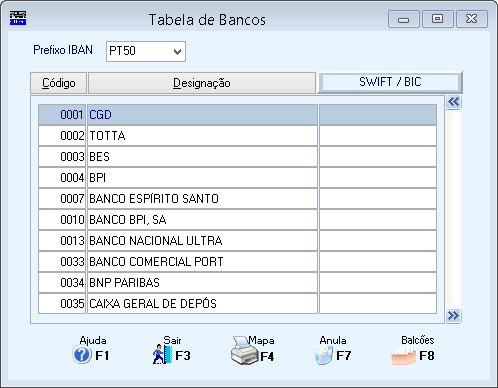The width and height of the screenshot is (498, 388).
Task: Jump to next records with double-right arrow
Action: pyautogui.click(x=453, y=315)
